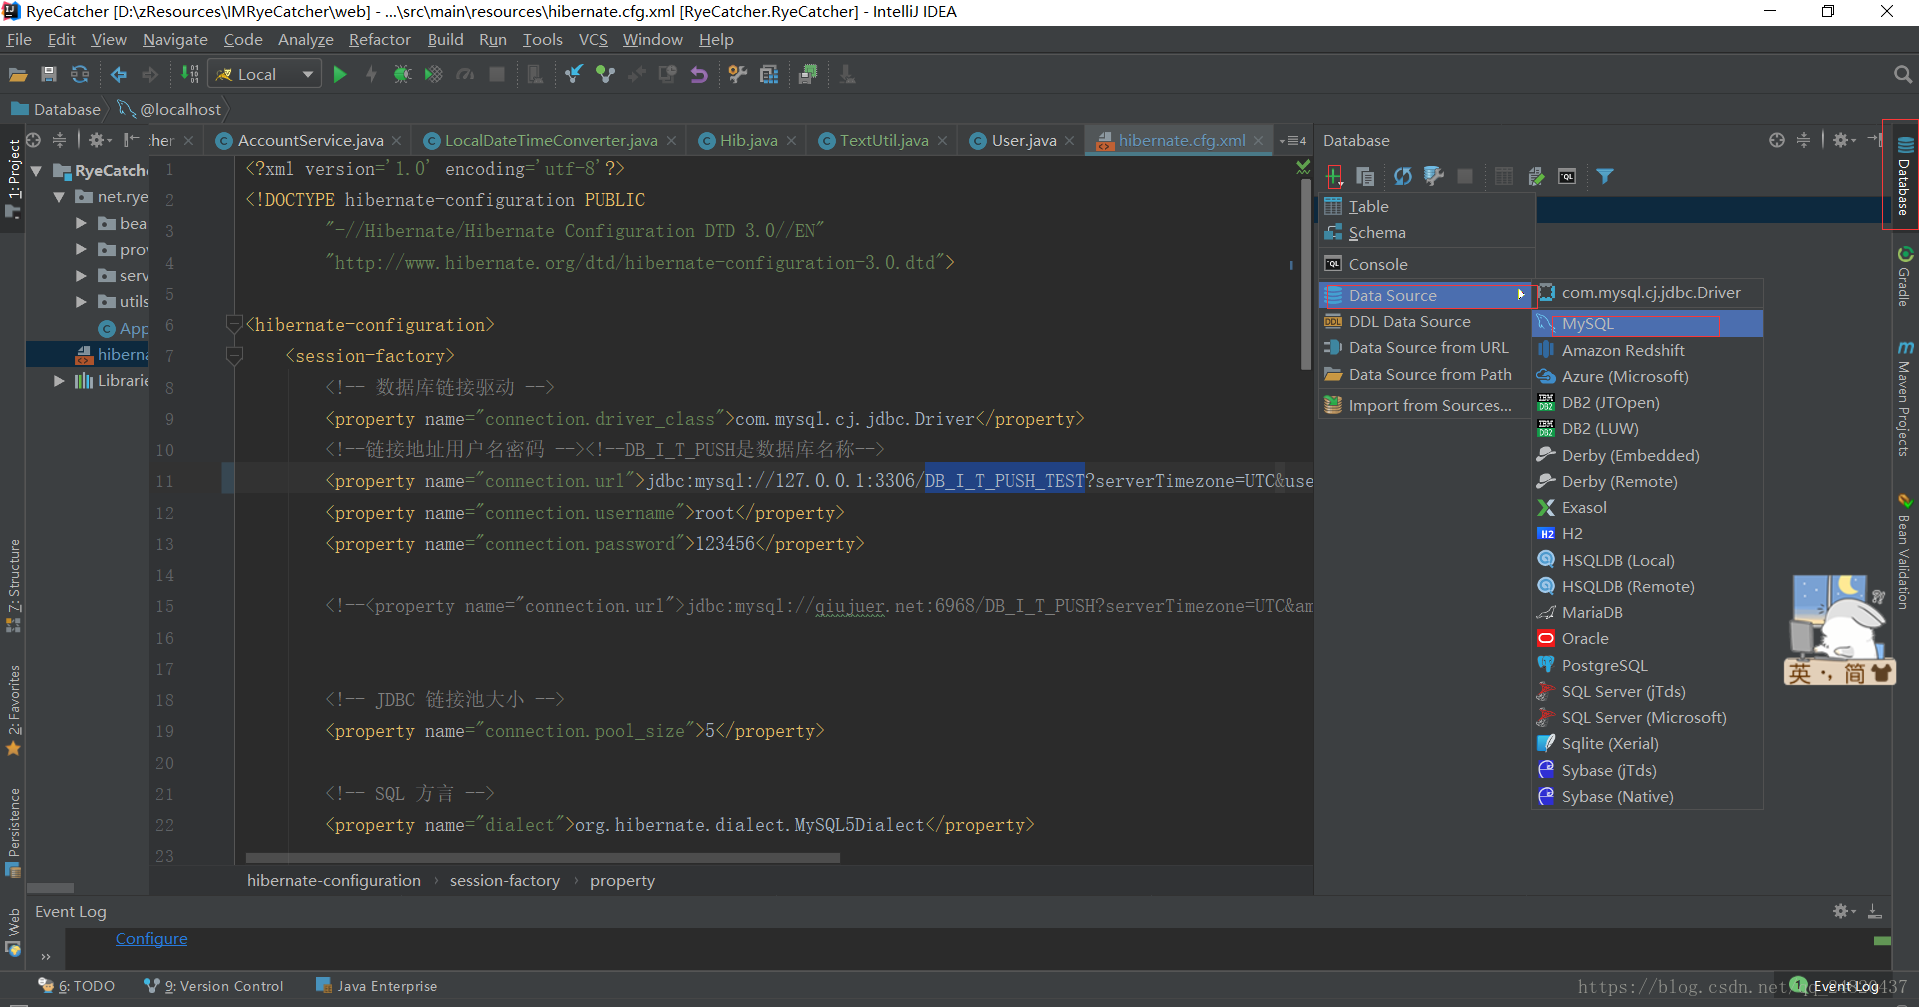Expand the serv folder in project tree

tap(81, 275)
